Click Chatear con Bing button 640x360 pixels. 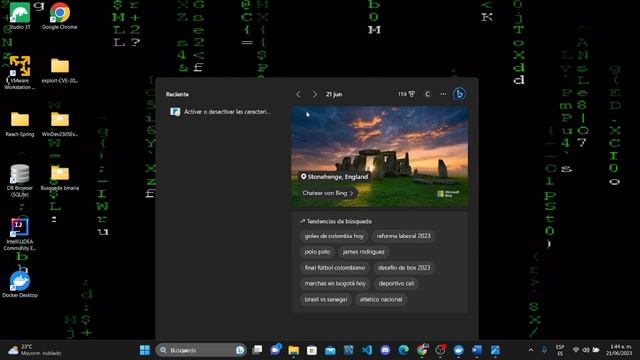(328, 193)
